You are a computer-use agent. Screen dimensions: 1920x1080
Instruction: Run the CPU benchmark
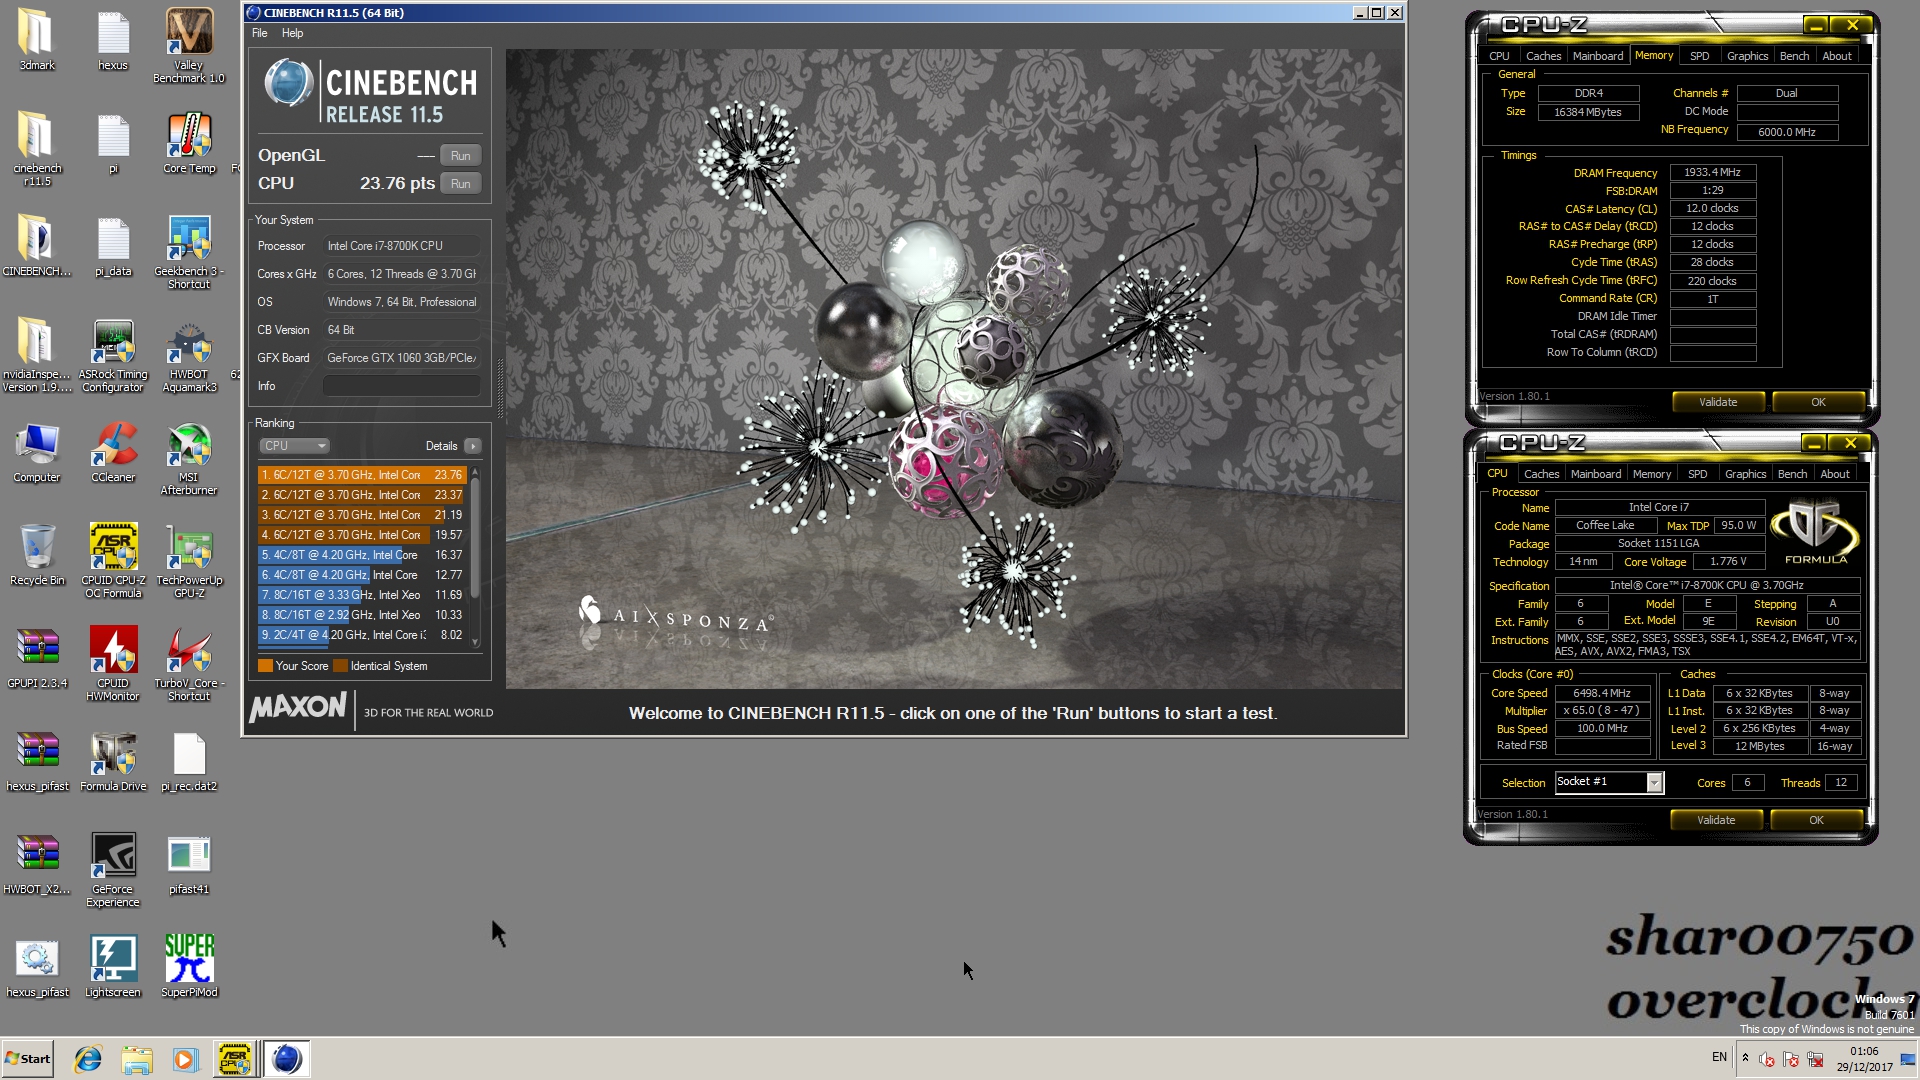pos(460,184)
